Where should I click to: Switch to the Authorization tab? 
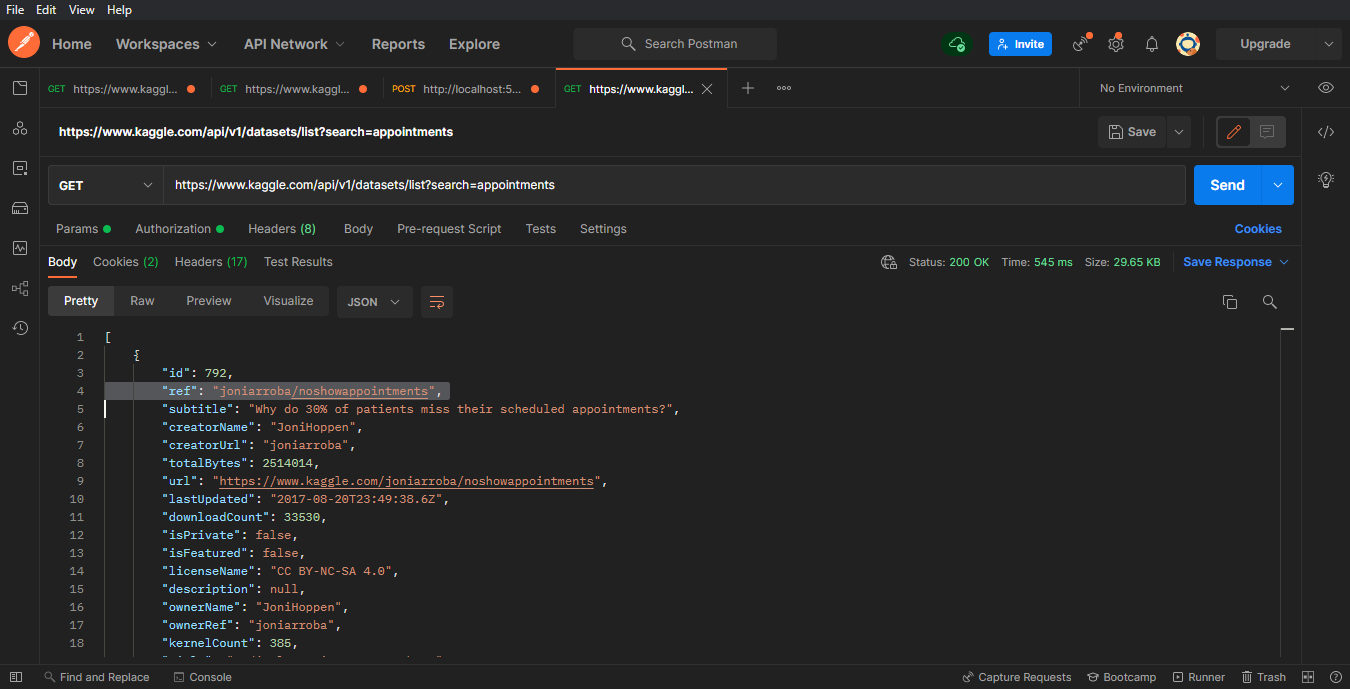tap(179, 229)
